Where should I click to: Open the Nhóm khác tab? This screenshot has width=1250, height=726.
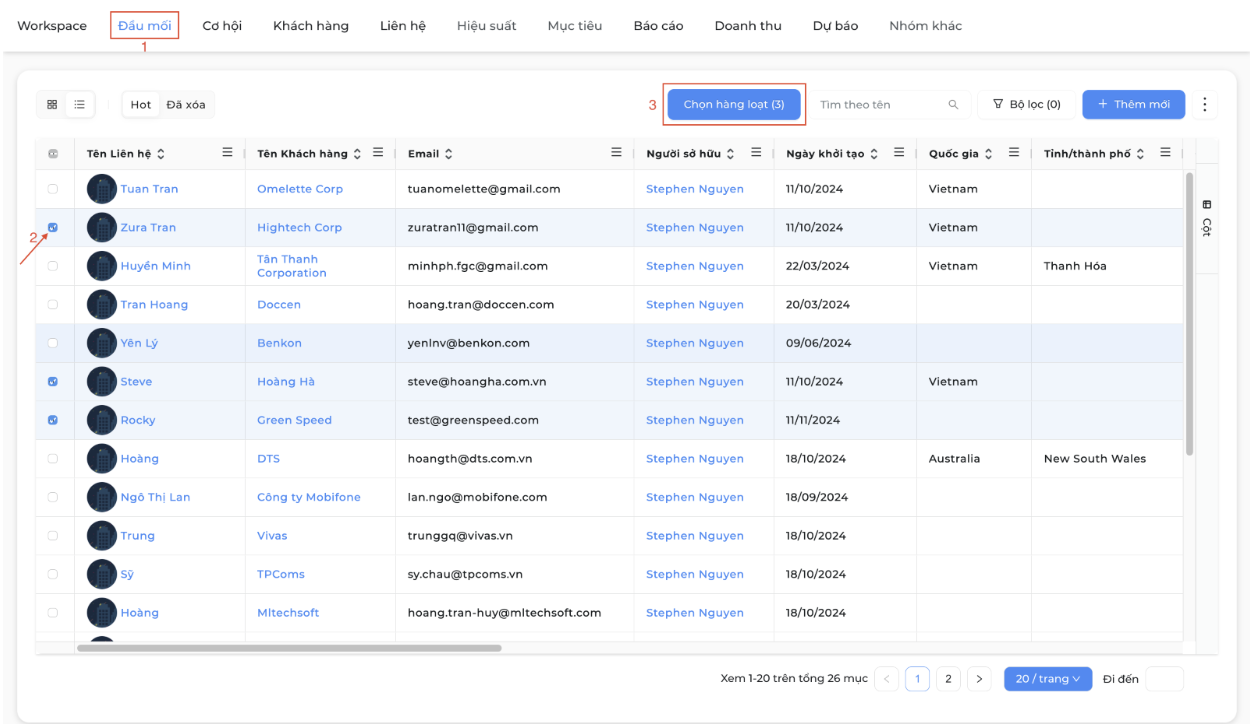click(x=925, y=26)
